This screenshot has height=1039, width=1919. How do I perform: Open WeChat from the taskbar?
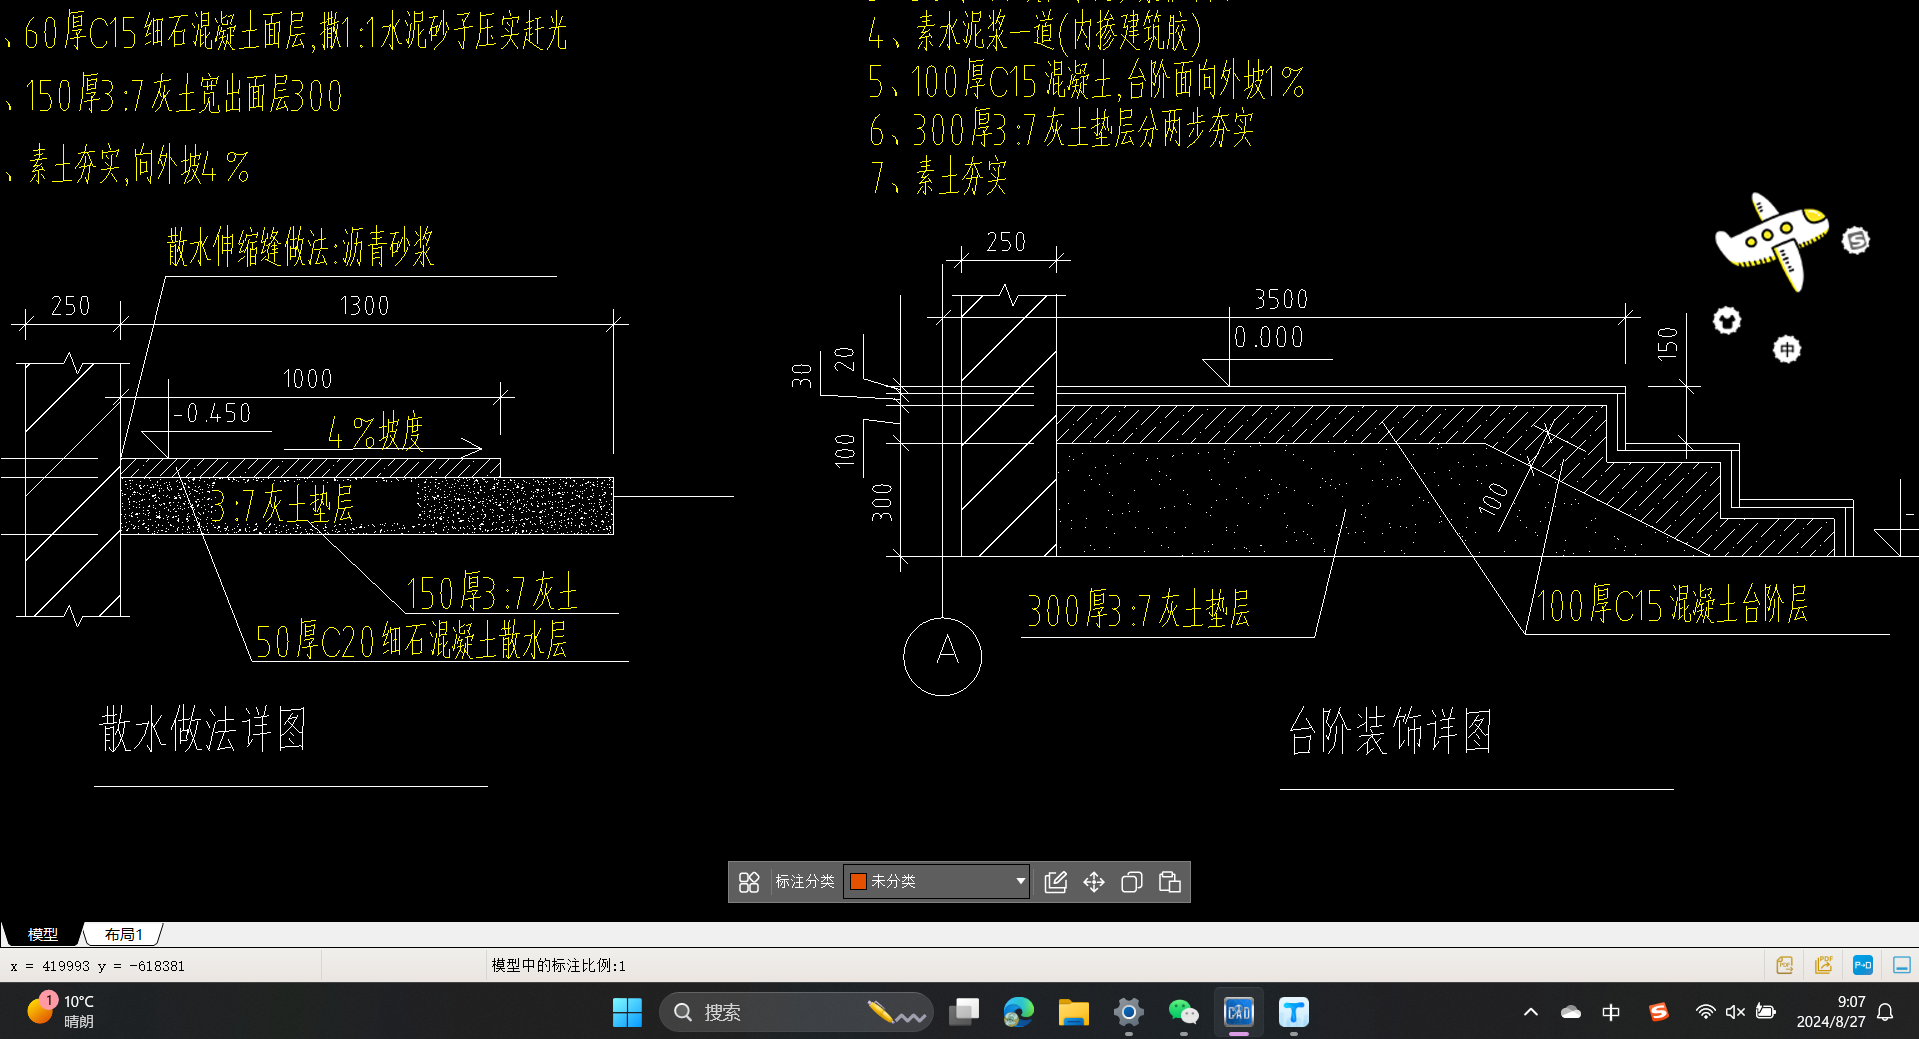click(x=1184, y=1012)
